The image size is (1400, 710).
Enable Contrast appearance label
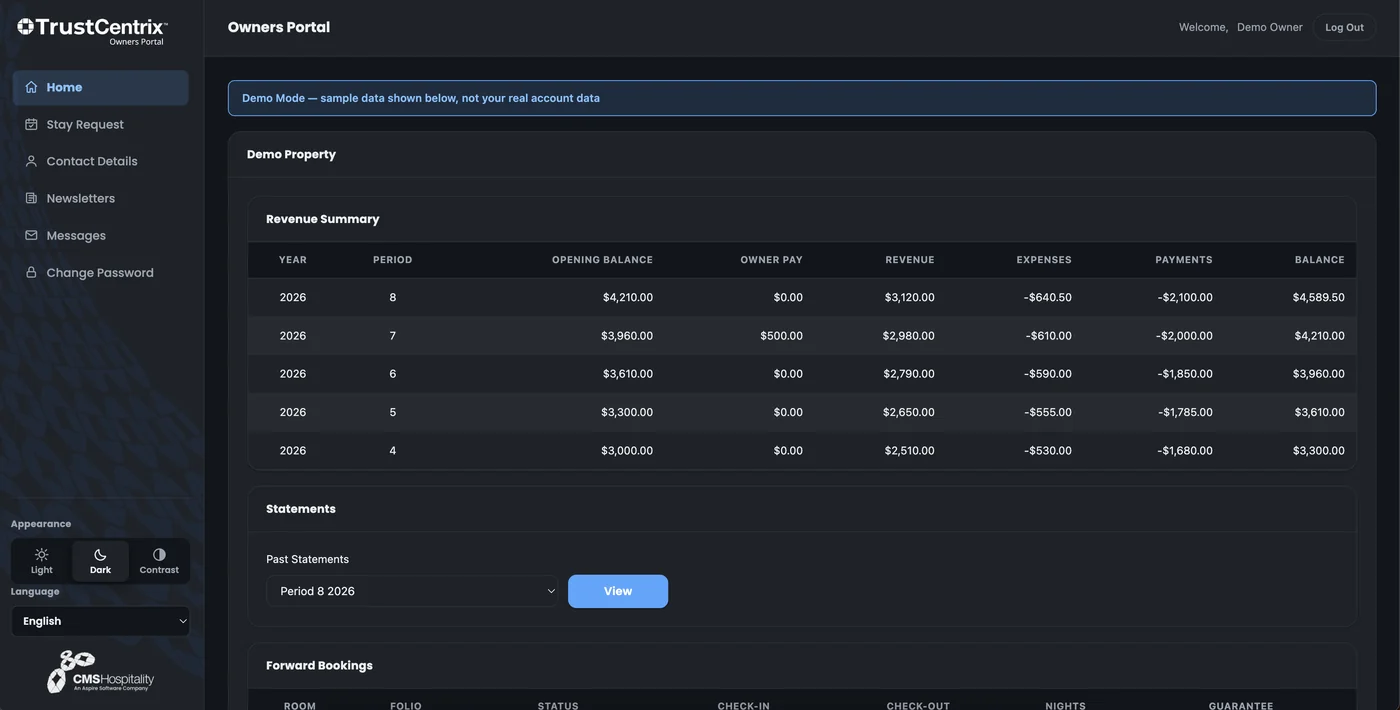(159, 570)
